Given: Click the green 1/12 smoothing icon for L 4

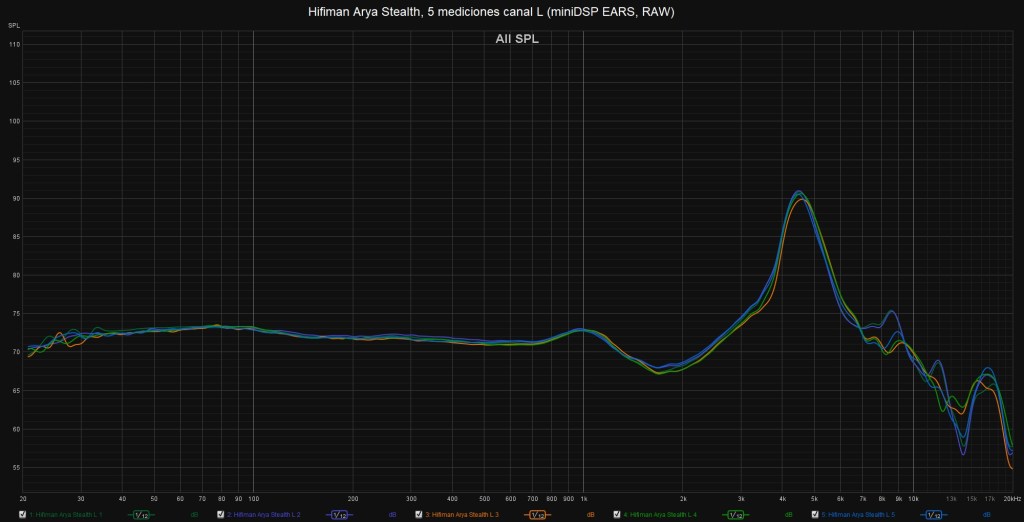Looking at the screenshot, I should [x=736, y=515].
